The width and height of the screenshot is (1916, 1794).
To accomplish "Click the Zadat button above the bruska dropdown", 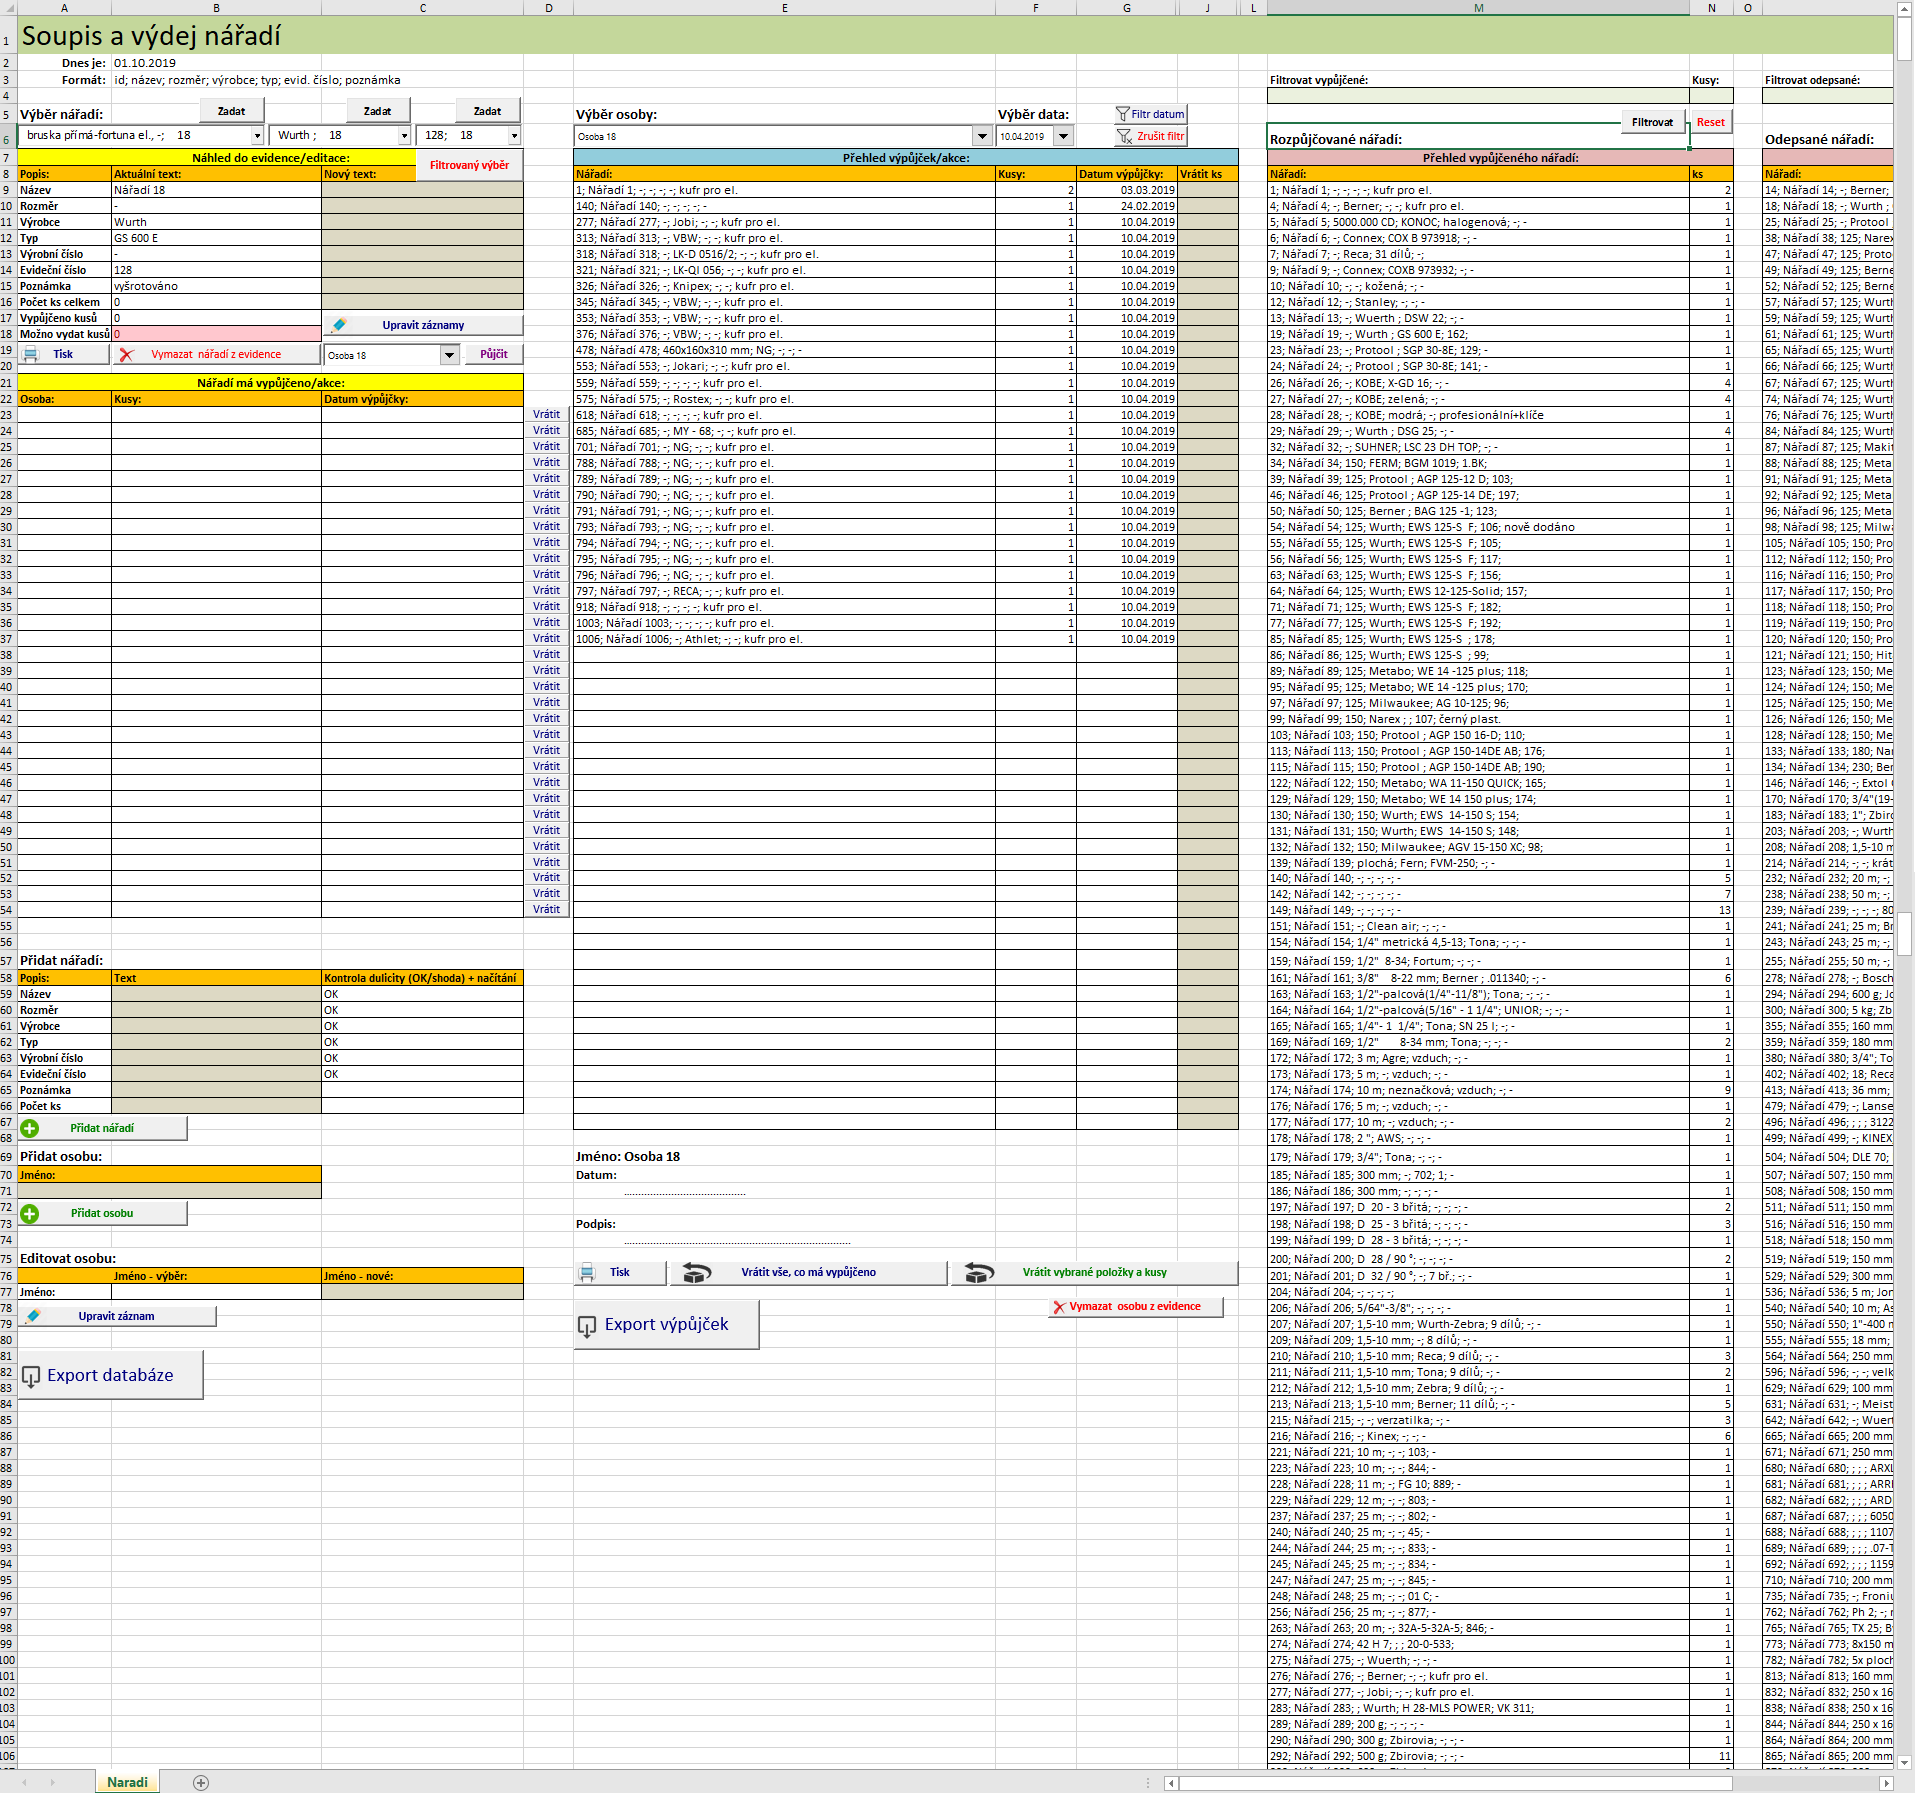I will coord(231,111).
